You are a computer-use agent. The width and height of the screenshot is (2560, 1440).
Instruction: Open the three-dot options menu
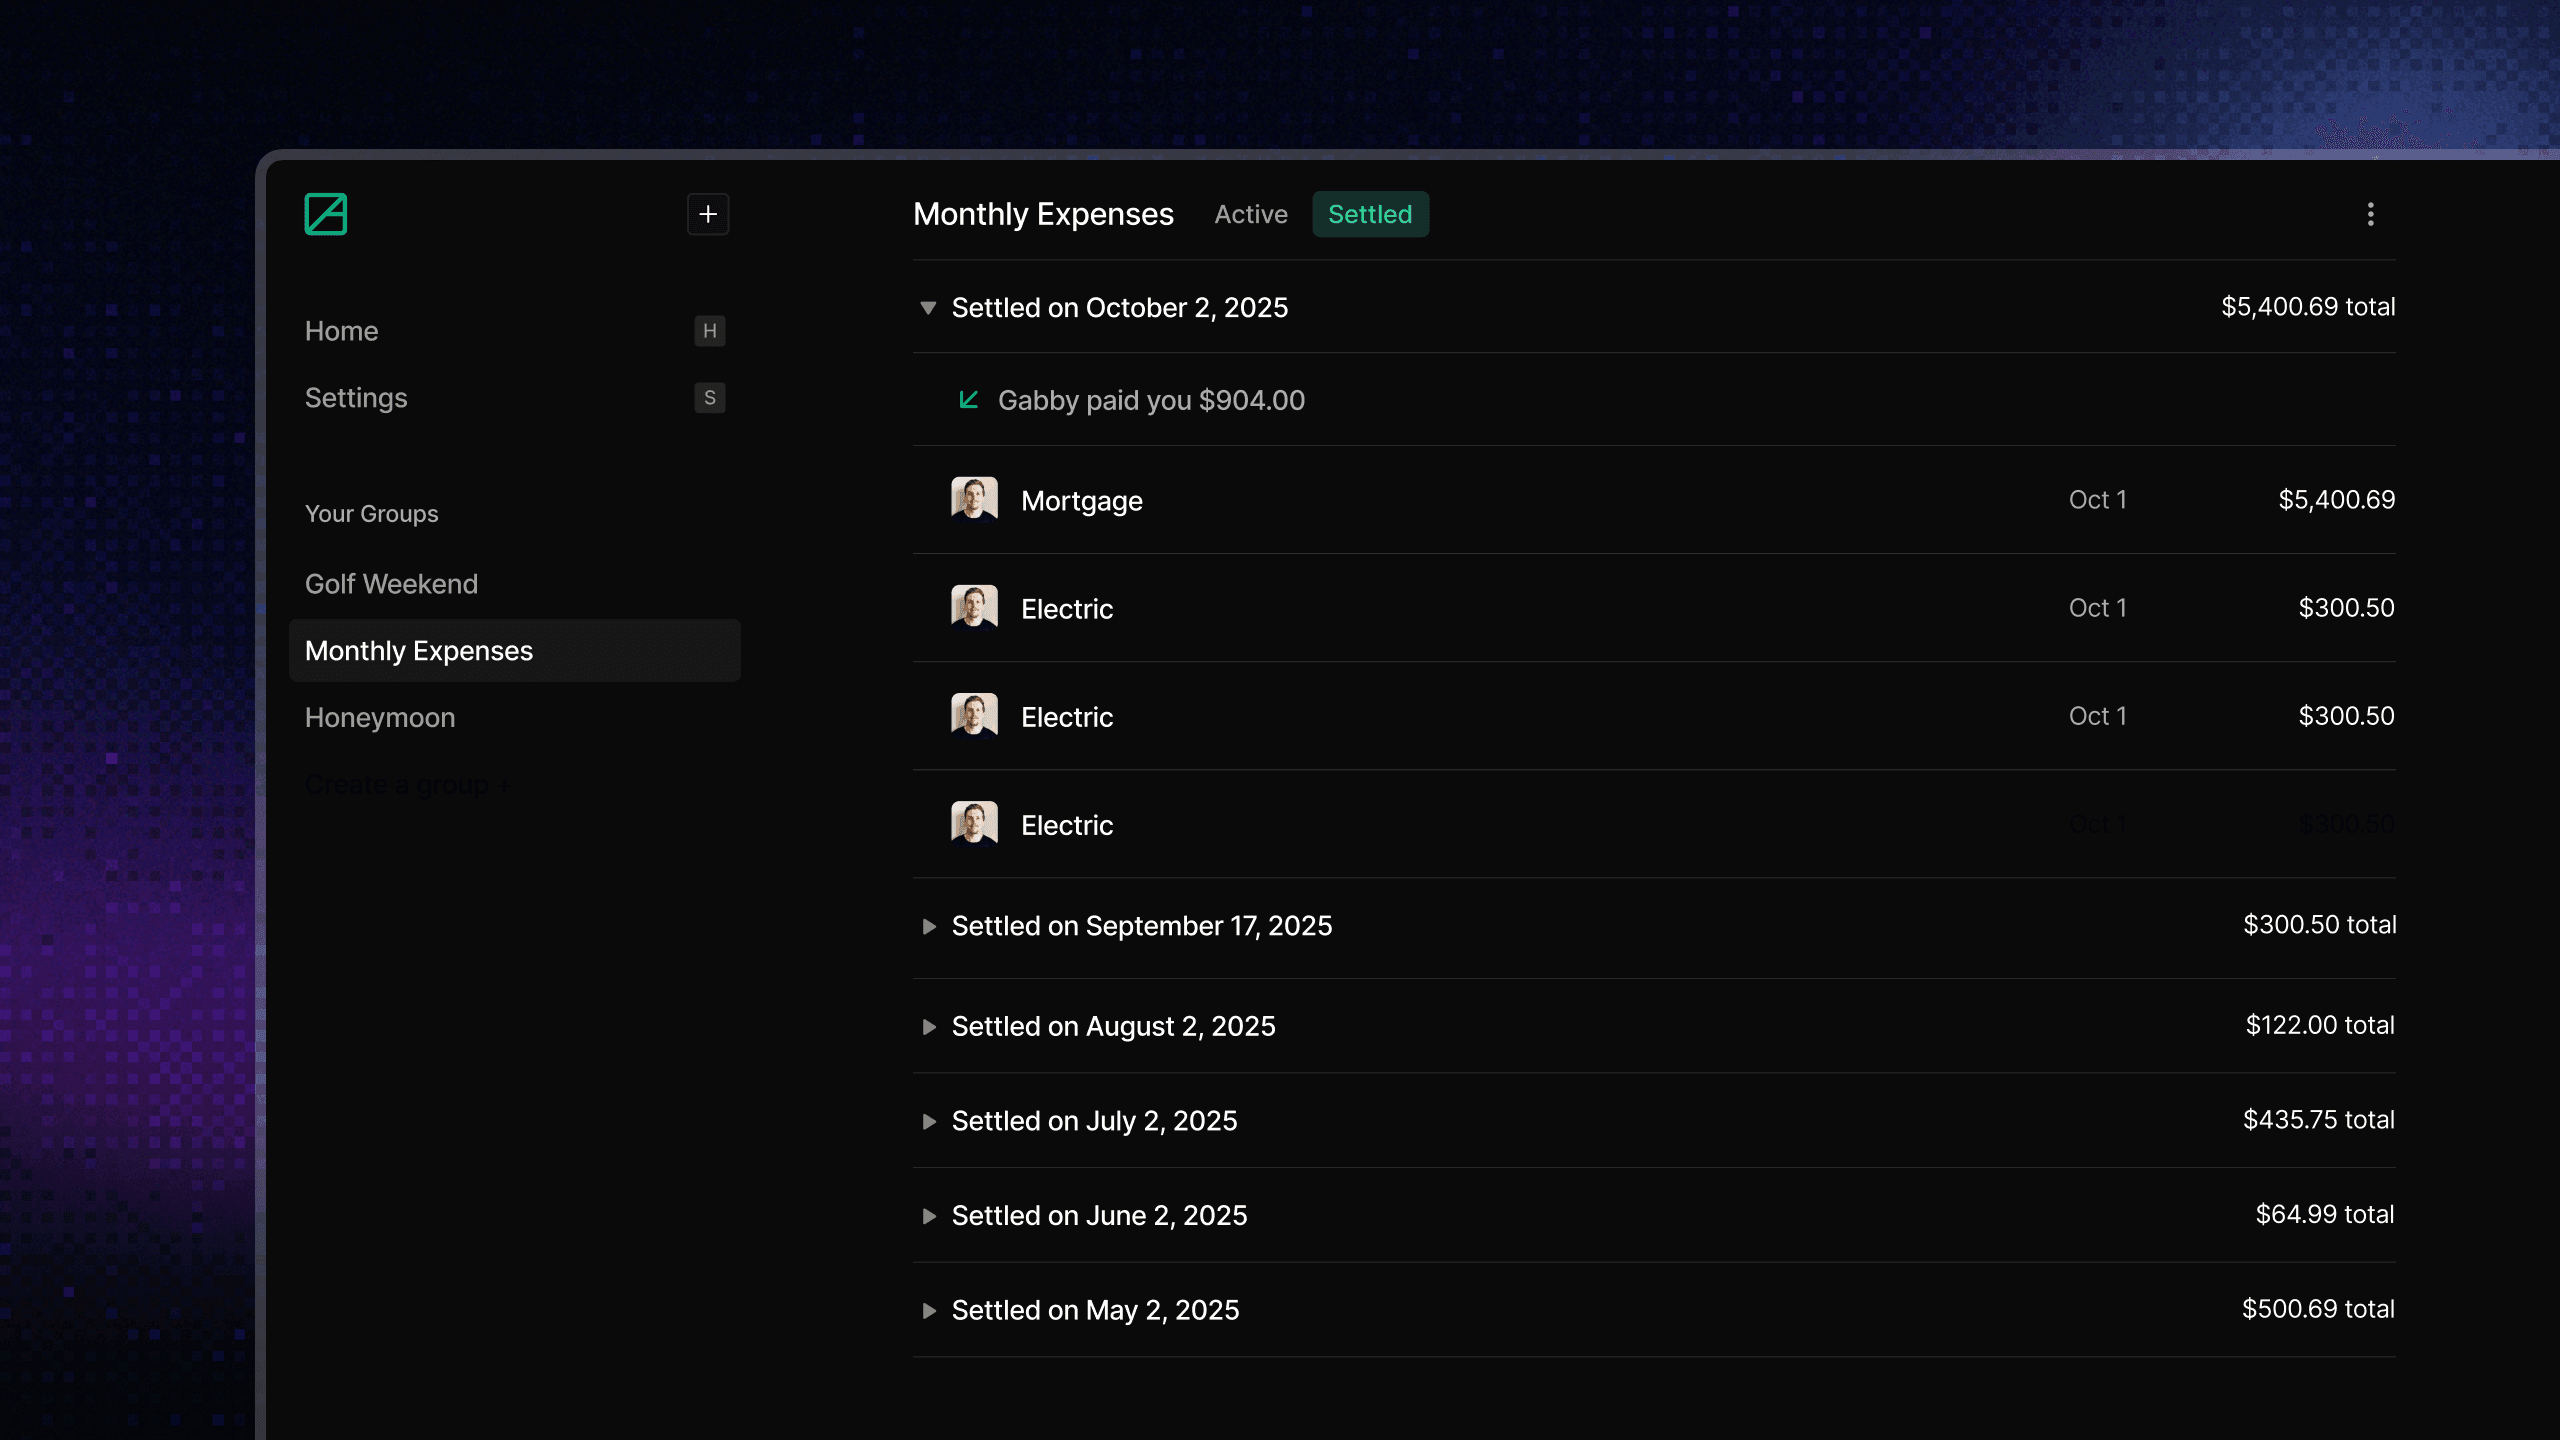2370,214
